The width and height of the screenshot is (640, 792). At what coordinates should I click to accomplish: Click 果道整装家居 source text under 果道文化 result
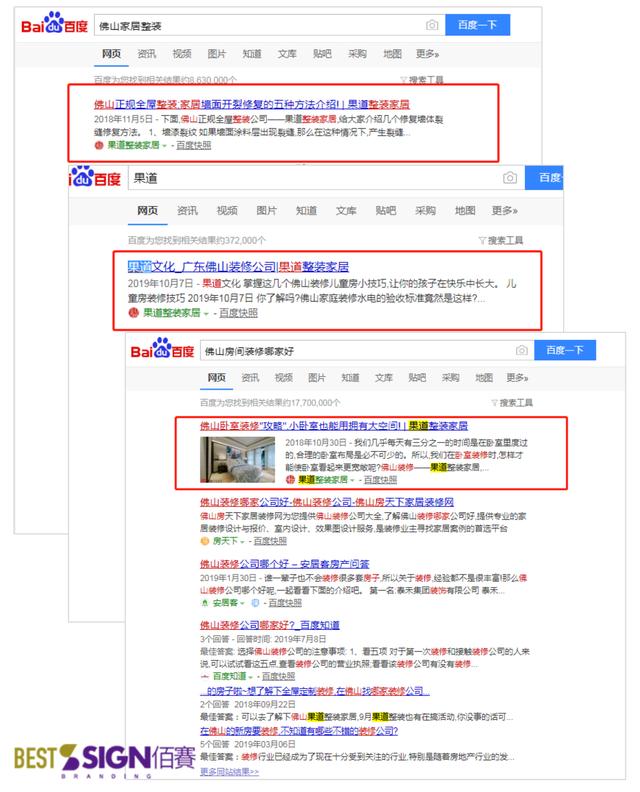point(172,313)
